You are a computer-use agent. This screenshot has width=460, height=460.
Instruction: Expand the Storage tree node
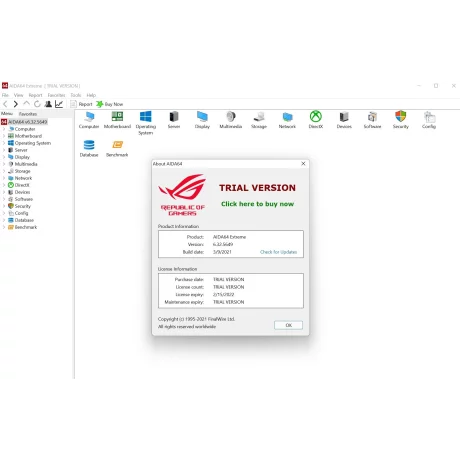[4, 171]
